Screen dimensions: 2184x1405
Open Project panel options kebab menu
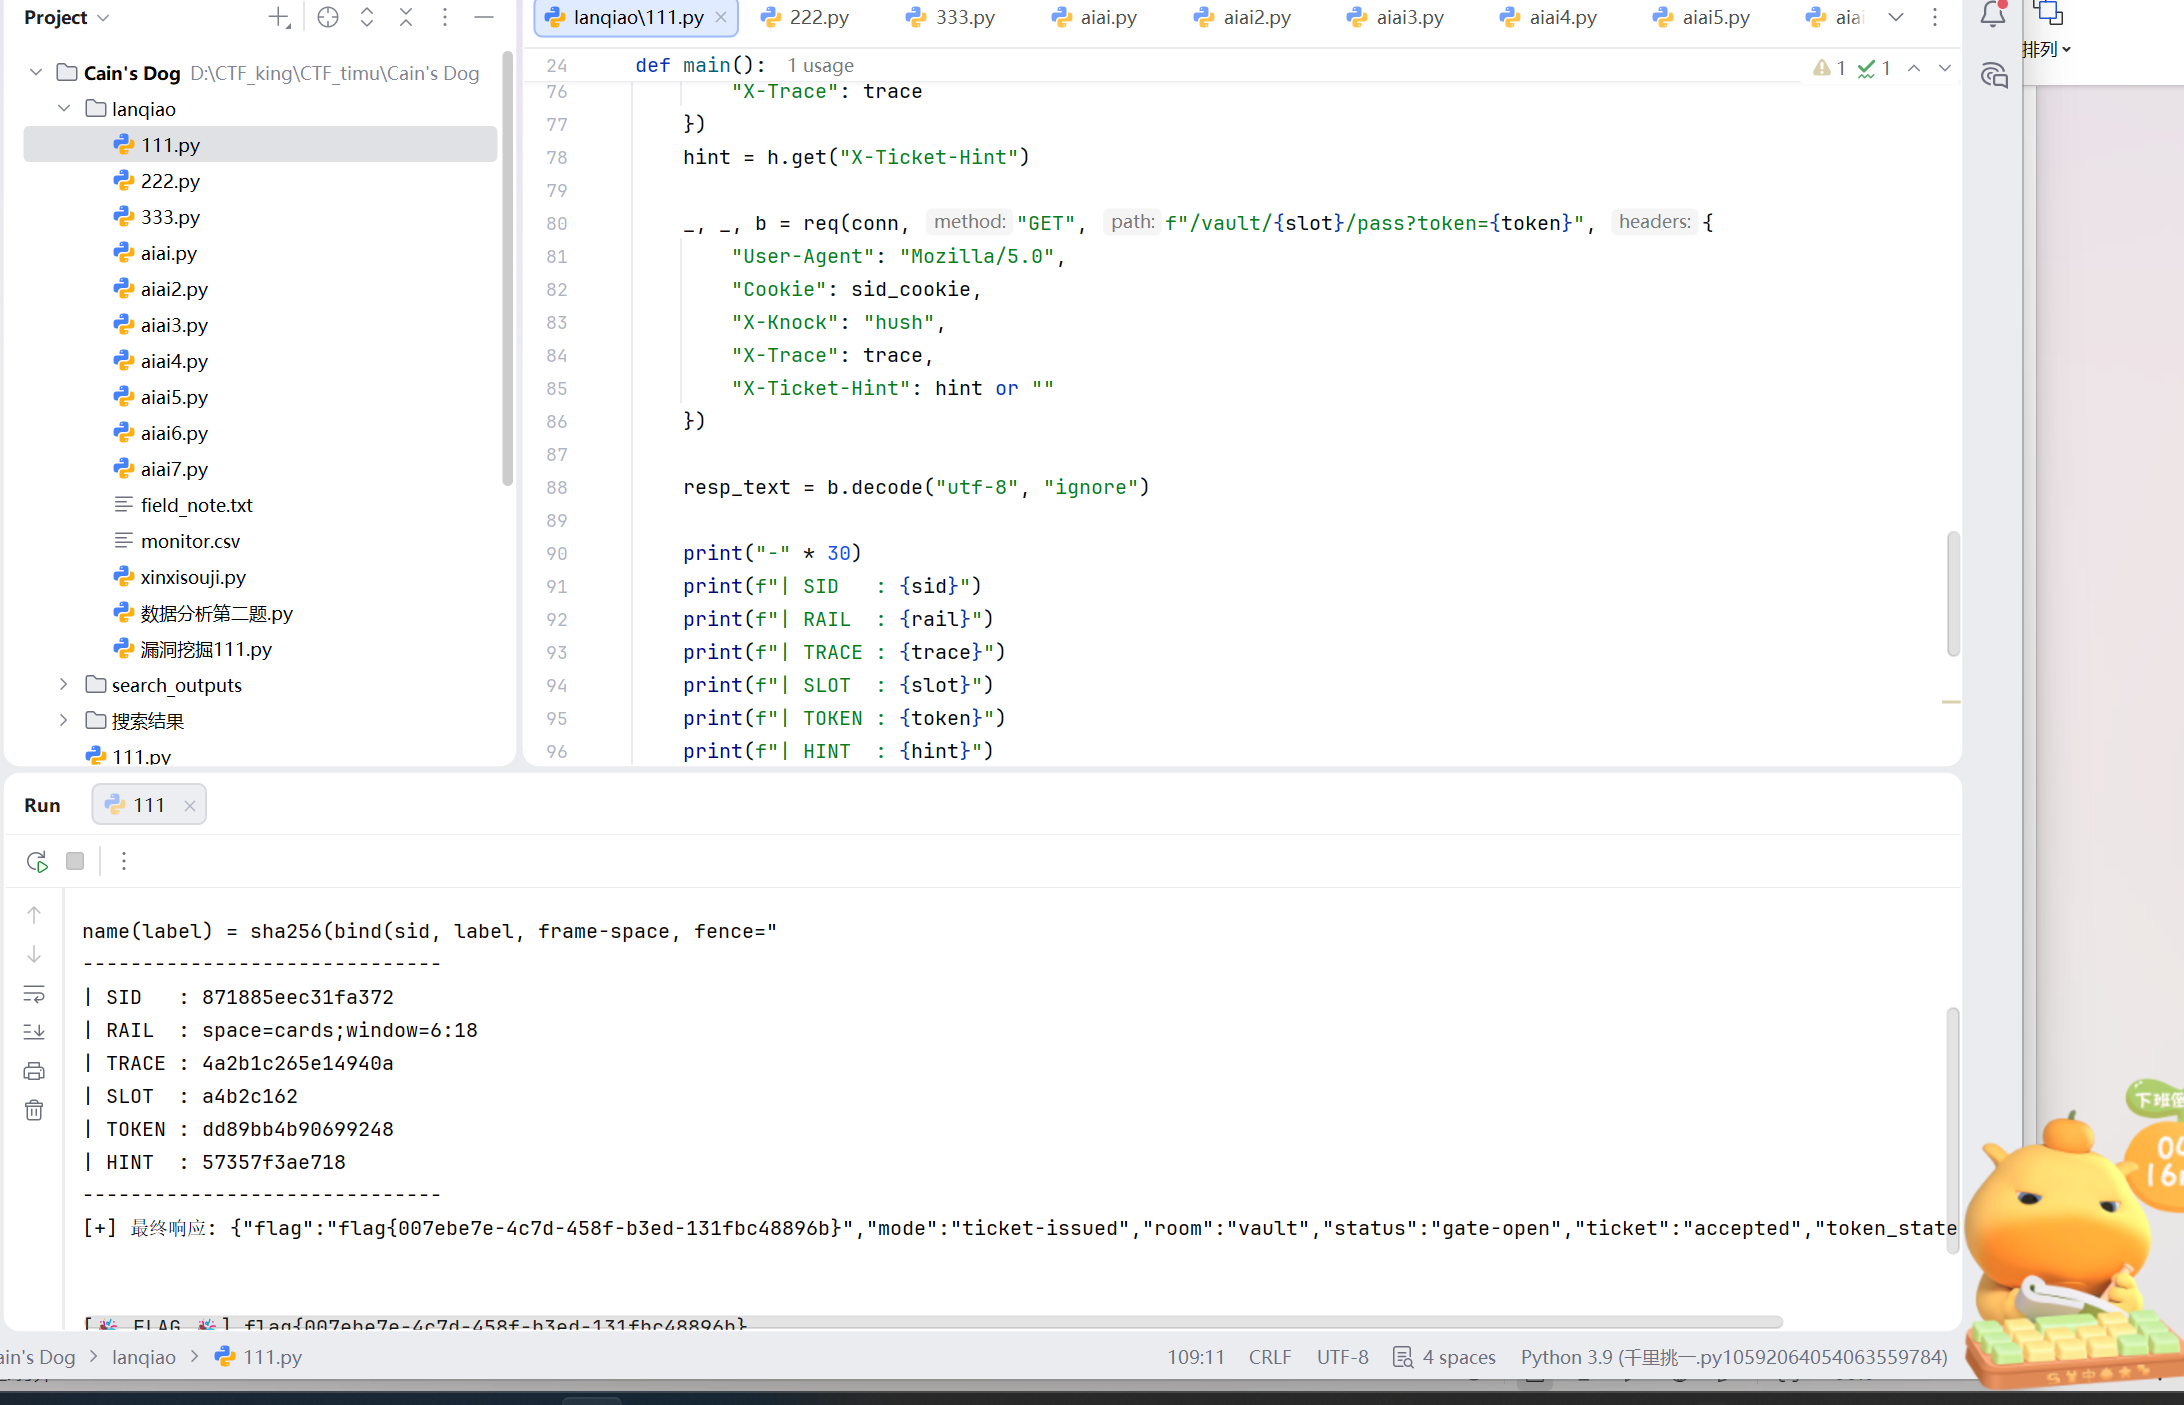coord(445,17)
